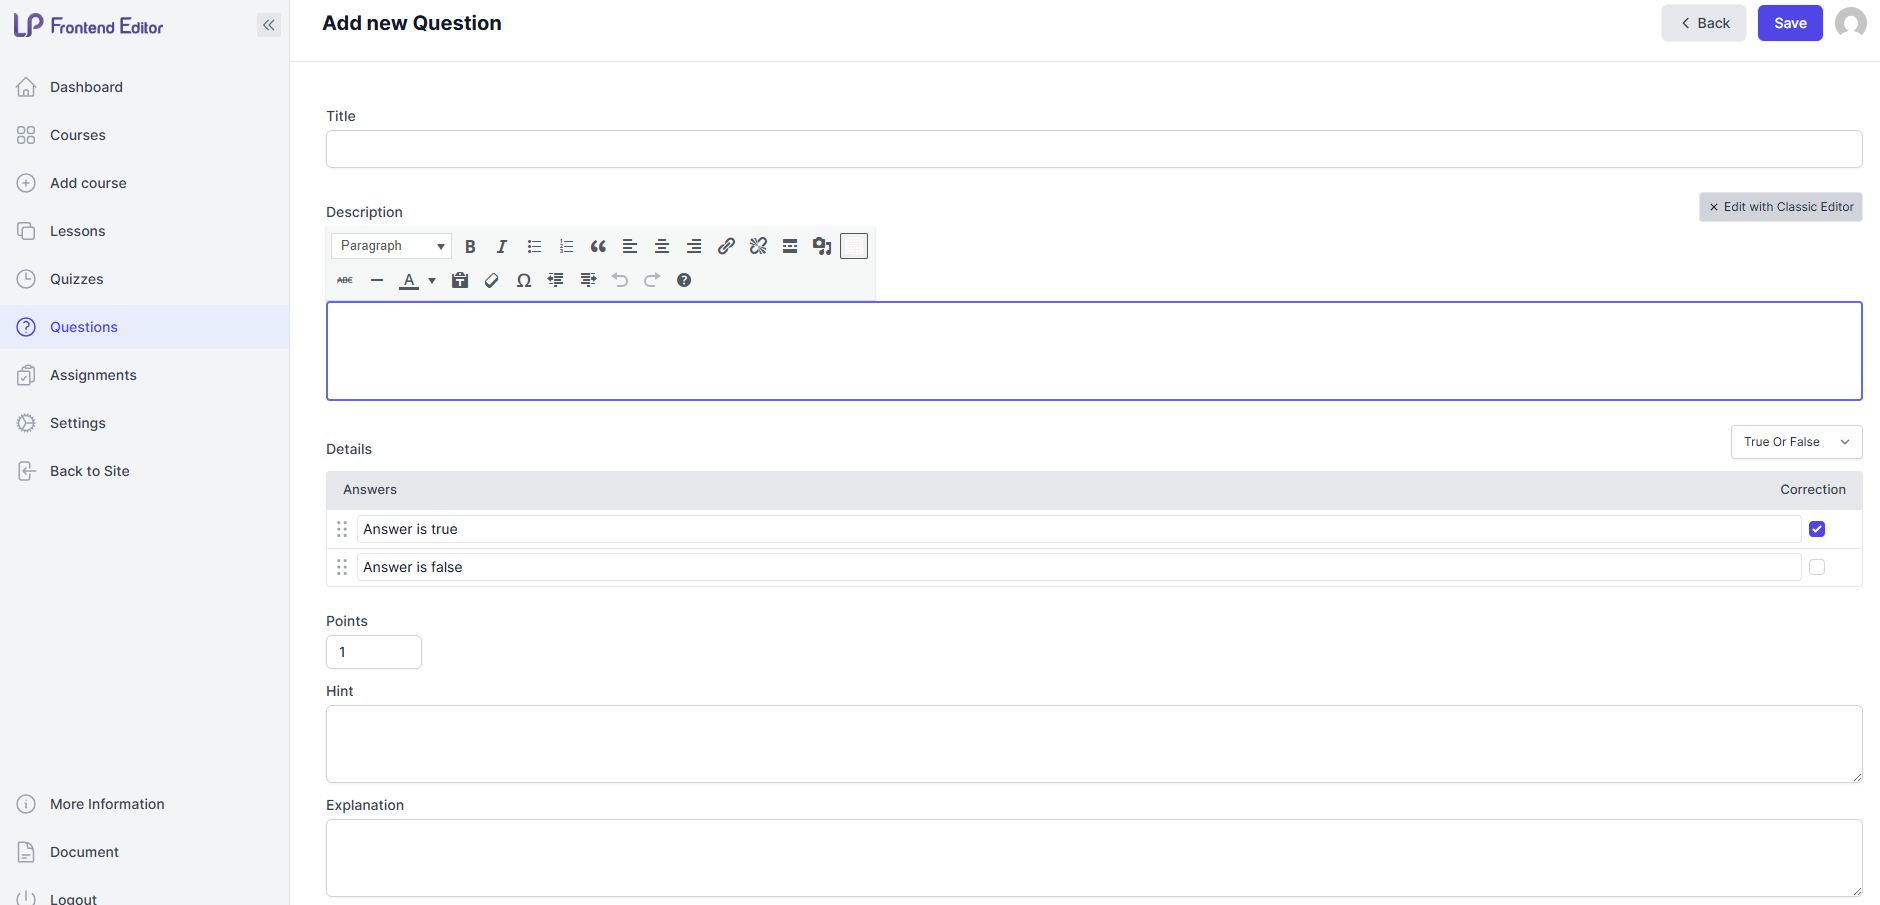This screenshot has height=905, width=1880.
Task: Click the insert link icon
Action: (726, 246)
